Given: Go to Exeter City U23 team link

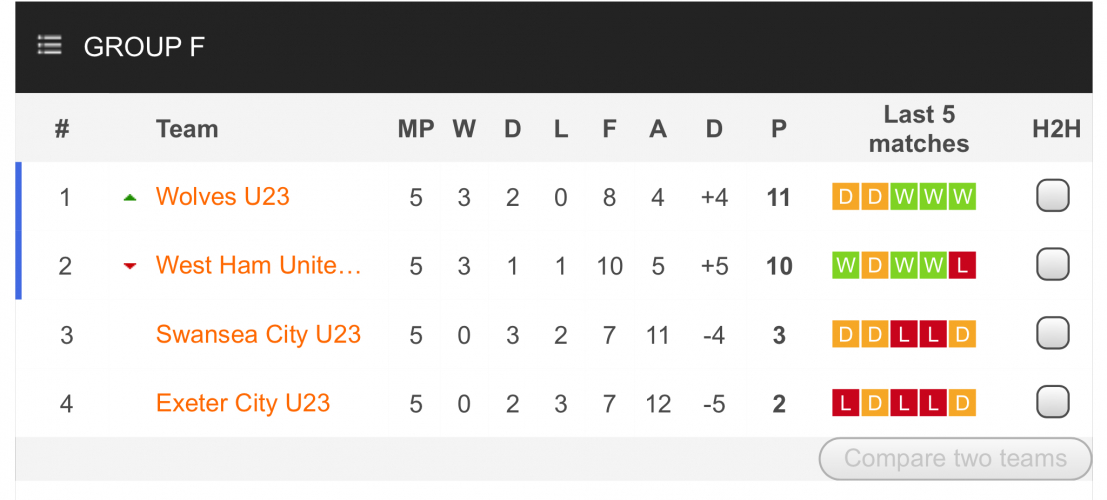Looking at the screenshot, I should pyautogui.click(x=243, y=403).
